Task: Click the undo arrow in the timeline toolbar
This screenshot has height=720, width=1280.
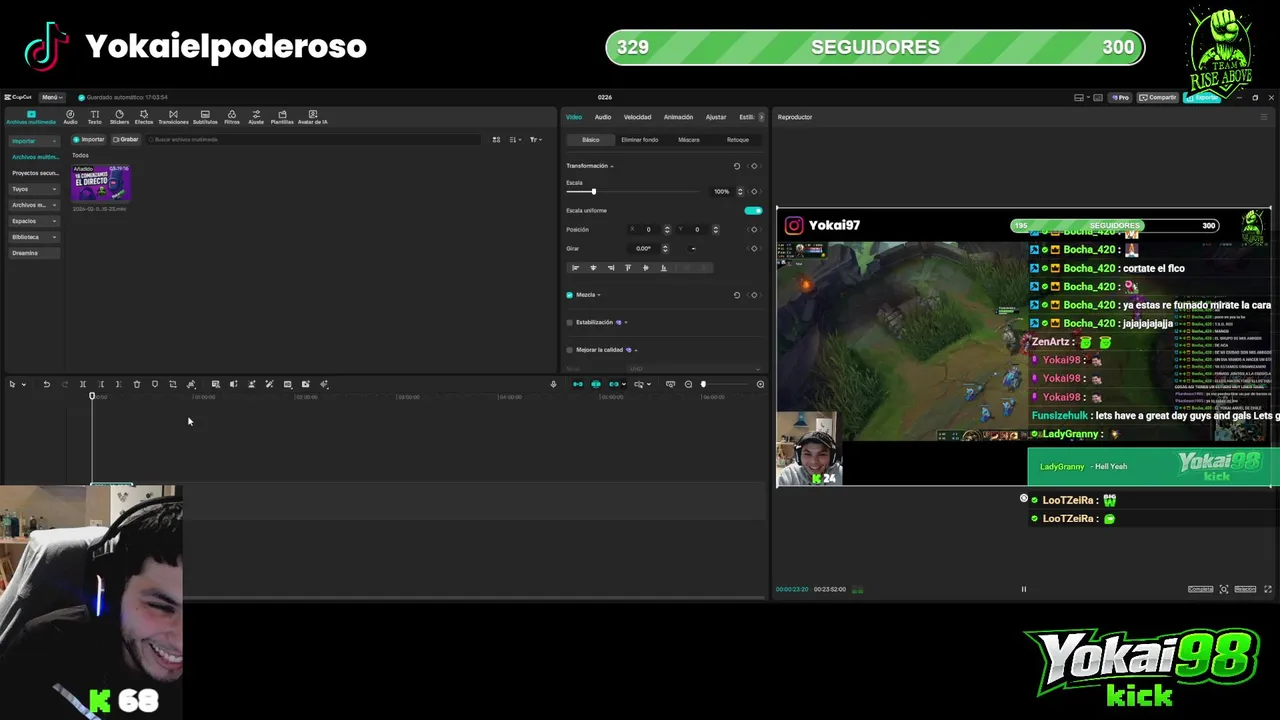Action: point(46,384)
